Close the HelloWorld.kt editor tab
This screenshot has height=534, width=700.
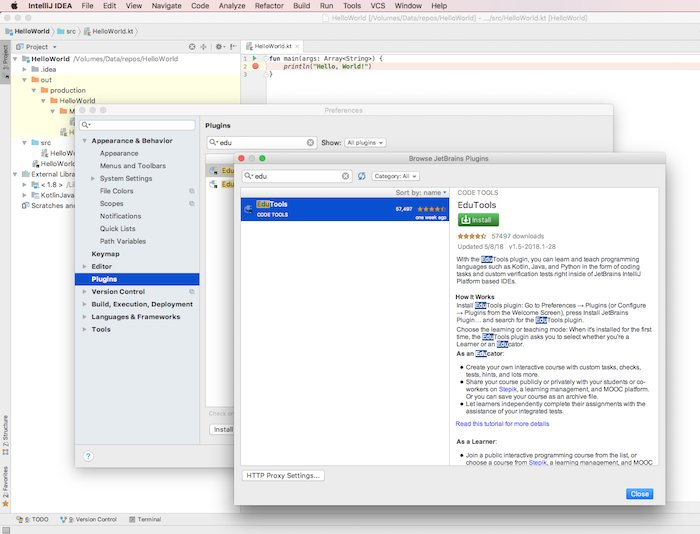[x=297, y=46]
